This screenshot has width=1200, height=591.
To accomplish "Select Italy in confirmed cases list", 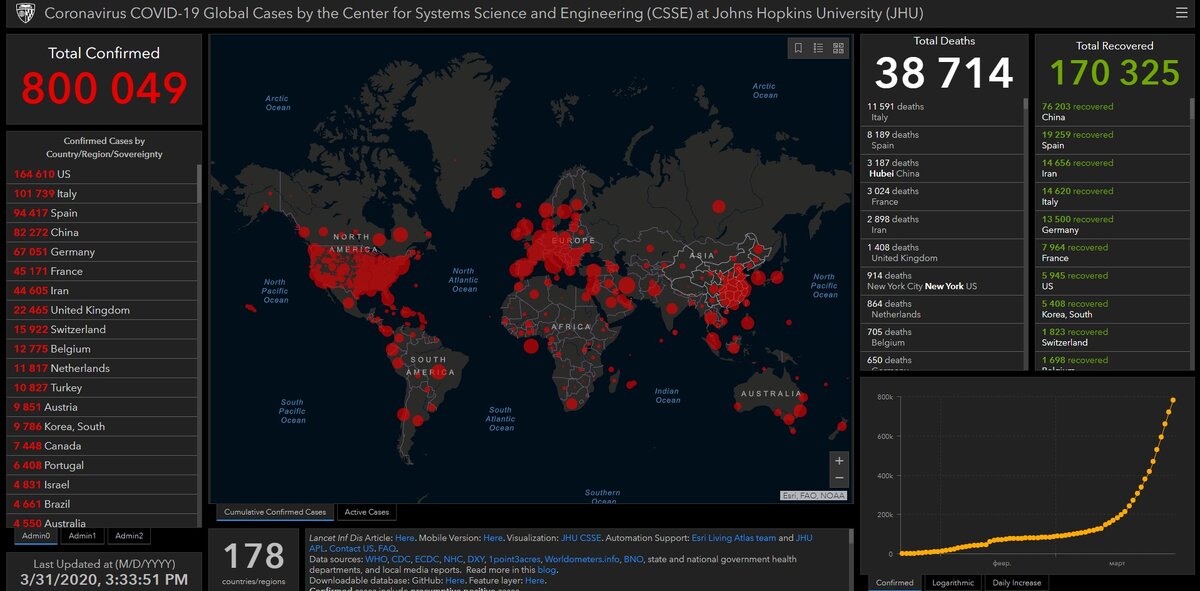I will (x=102, y=193).
